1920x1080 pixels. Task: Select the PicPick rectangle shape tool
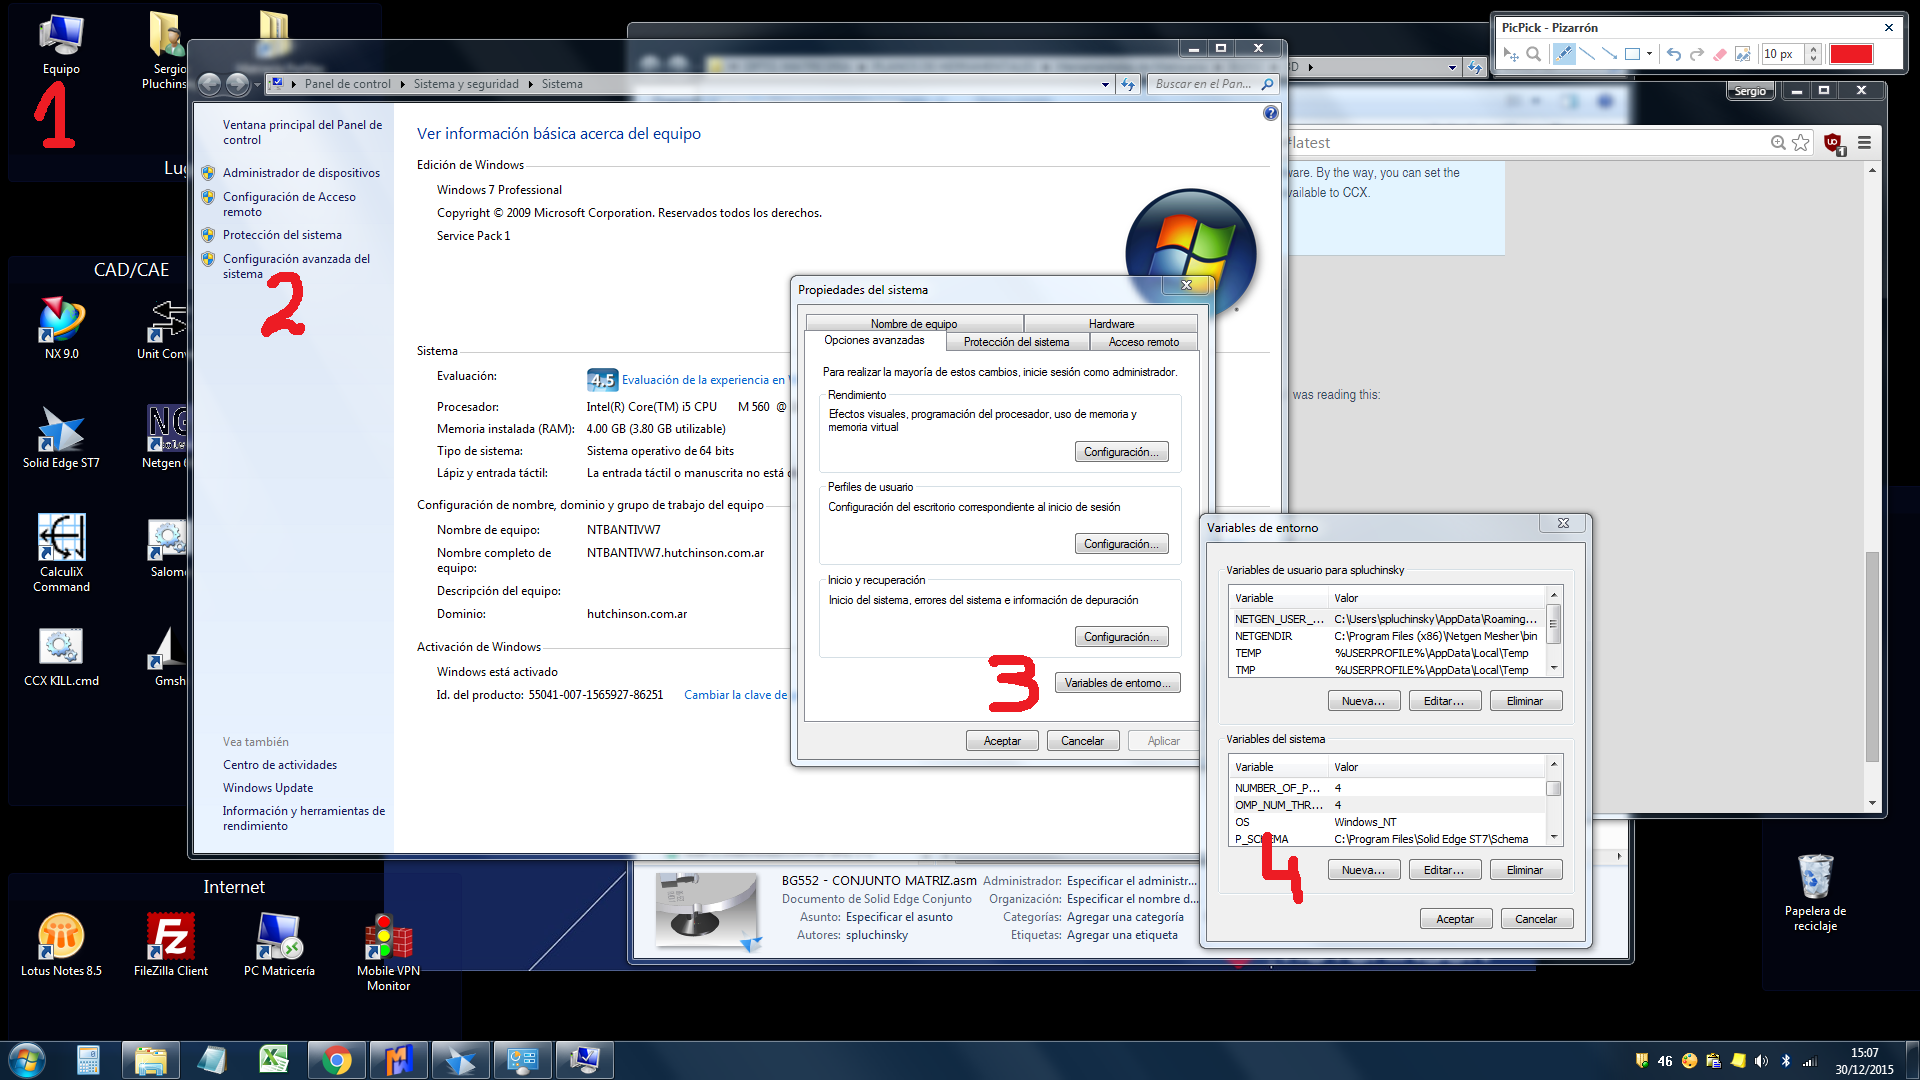1632,54
